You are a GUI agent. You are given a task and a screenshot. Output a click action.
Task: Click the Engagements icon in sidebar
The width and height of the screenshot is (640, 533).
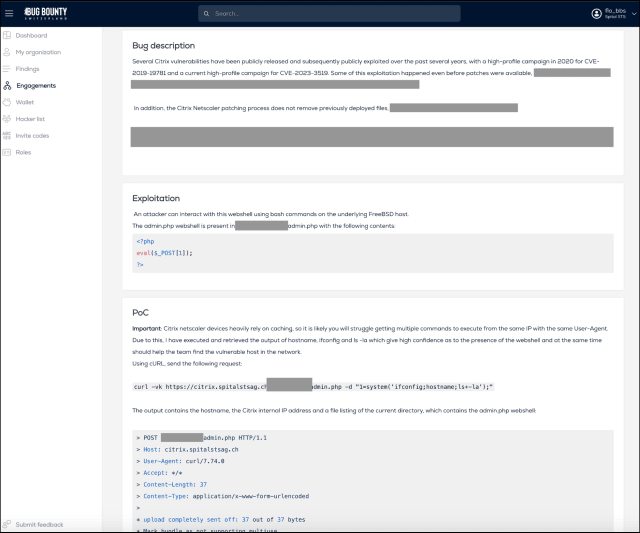[x=7, y=86]
